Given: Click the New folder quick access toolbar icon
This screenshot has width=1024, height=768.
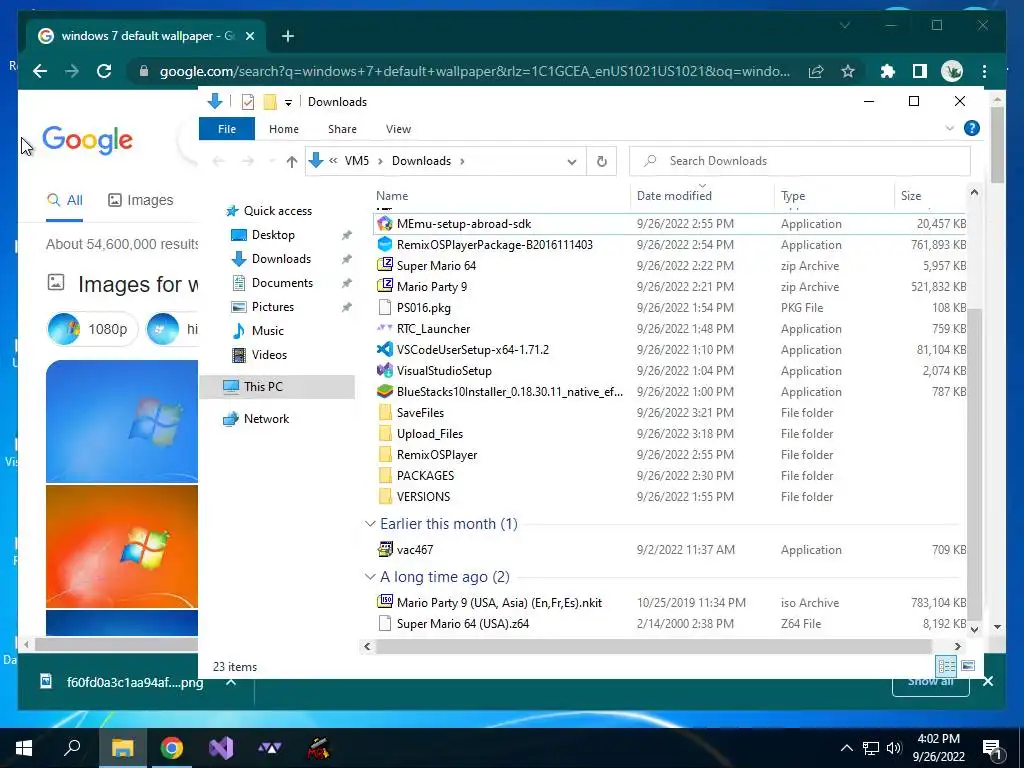Looking at the screenshot, I should [270, 102].
